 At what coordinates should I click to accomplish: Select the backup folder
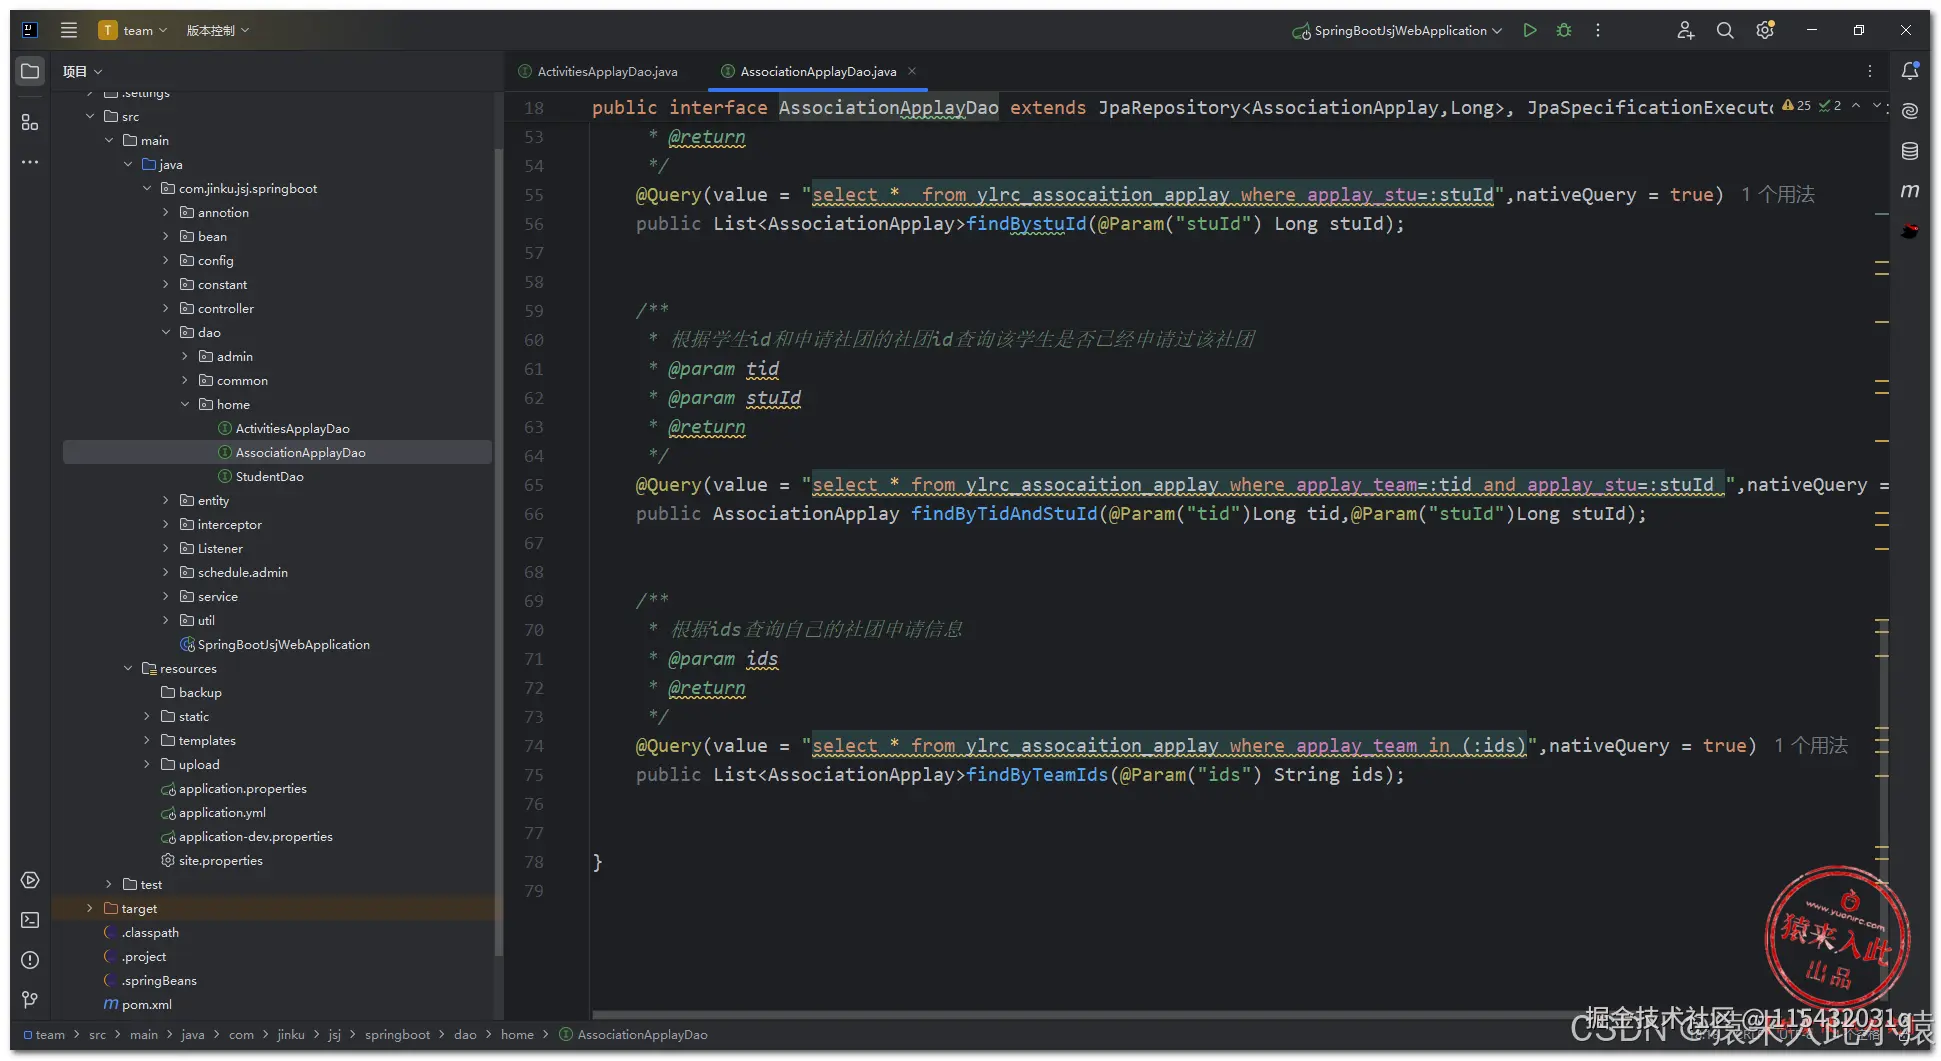coord(191,693)
